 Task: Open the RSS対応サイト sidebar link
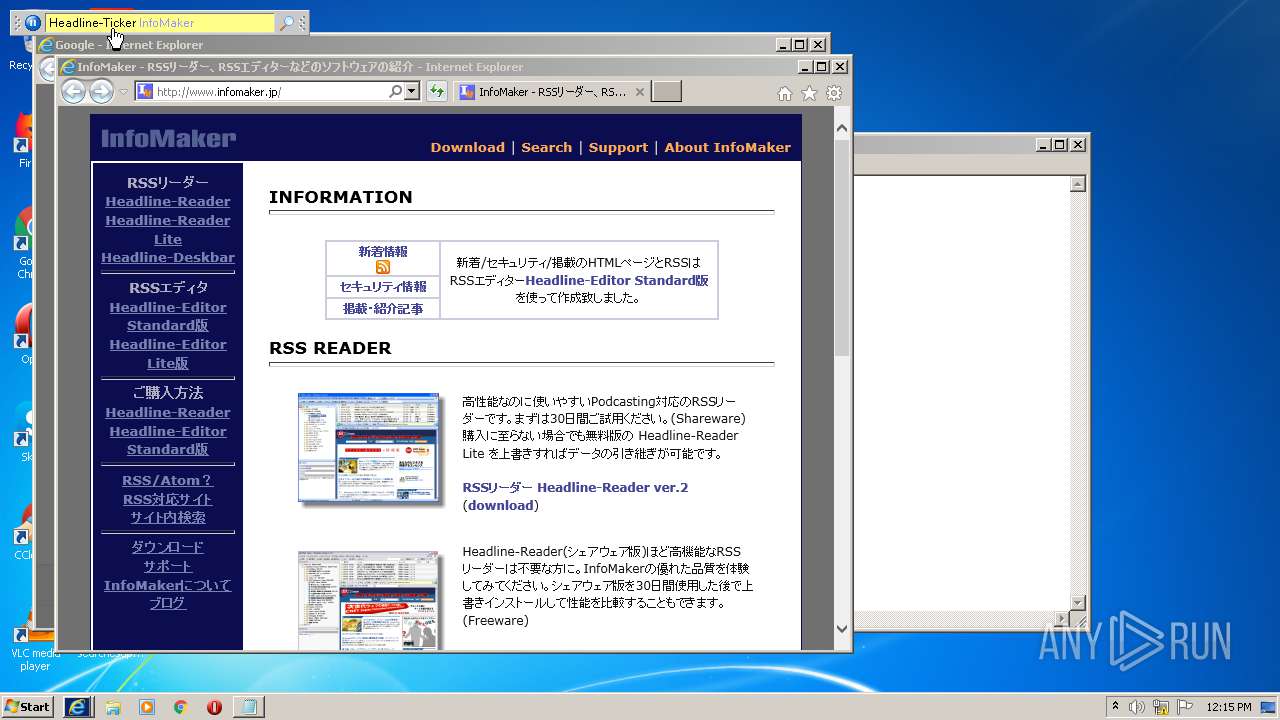click(168, 499)
